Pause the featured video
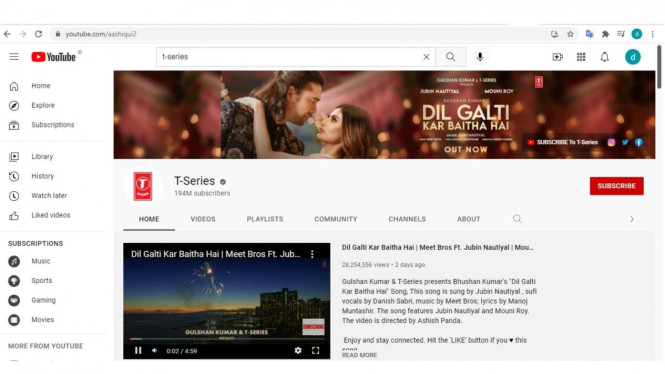 pos(138,351)
